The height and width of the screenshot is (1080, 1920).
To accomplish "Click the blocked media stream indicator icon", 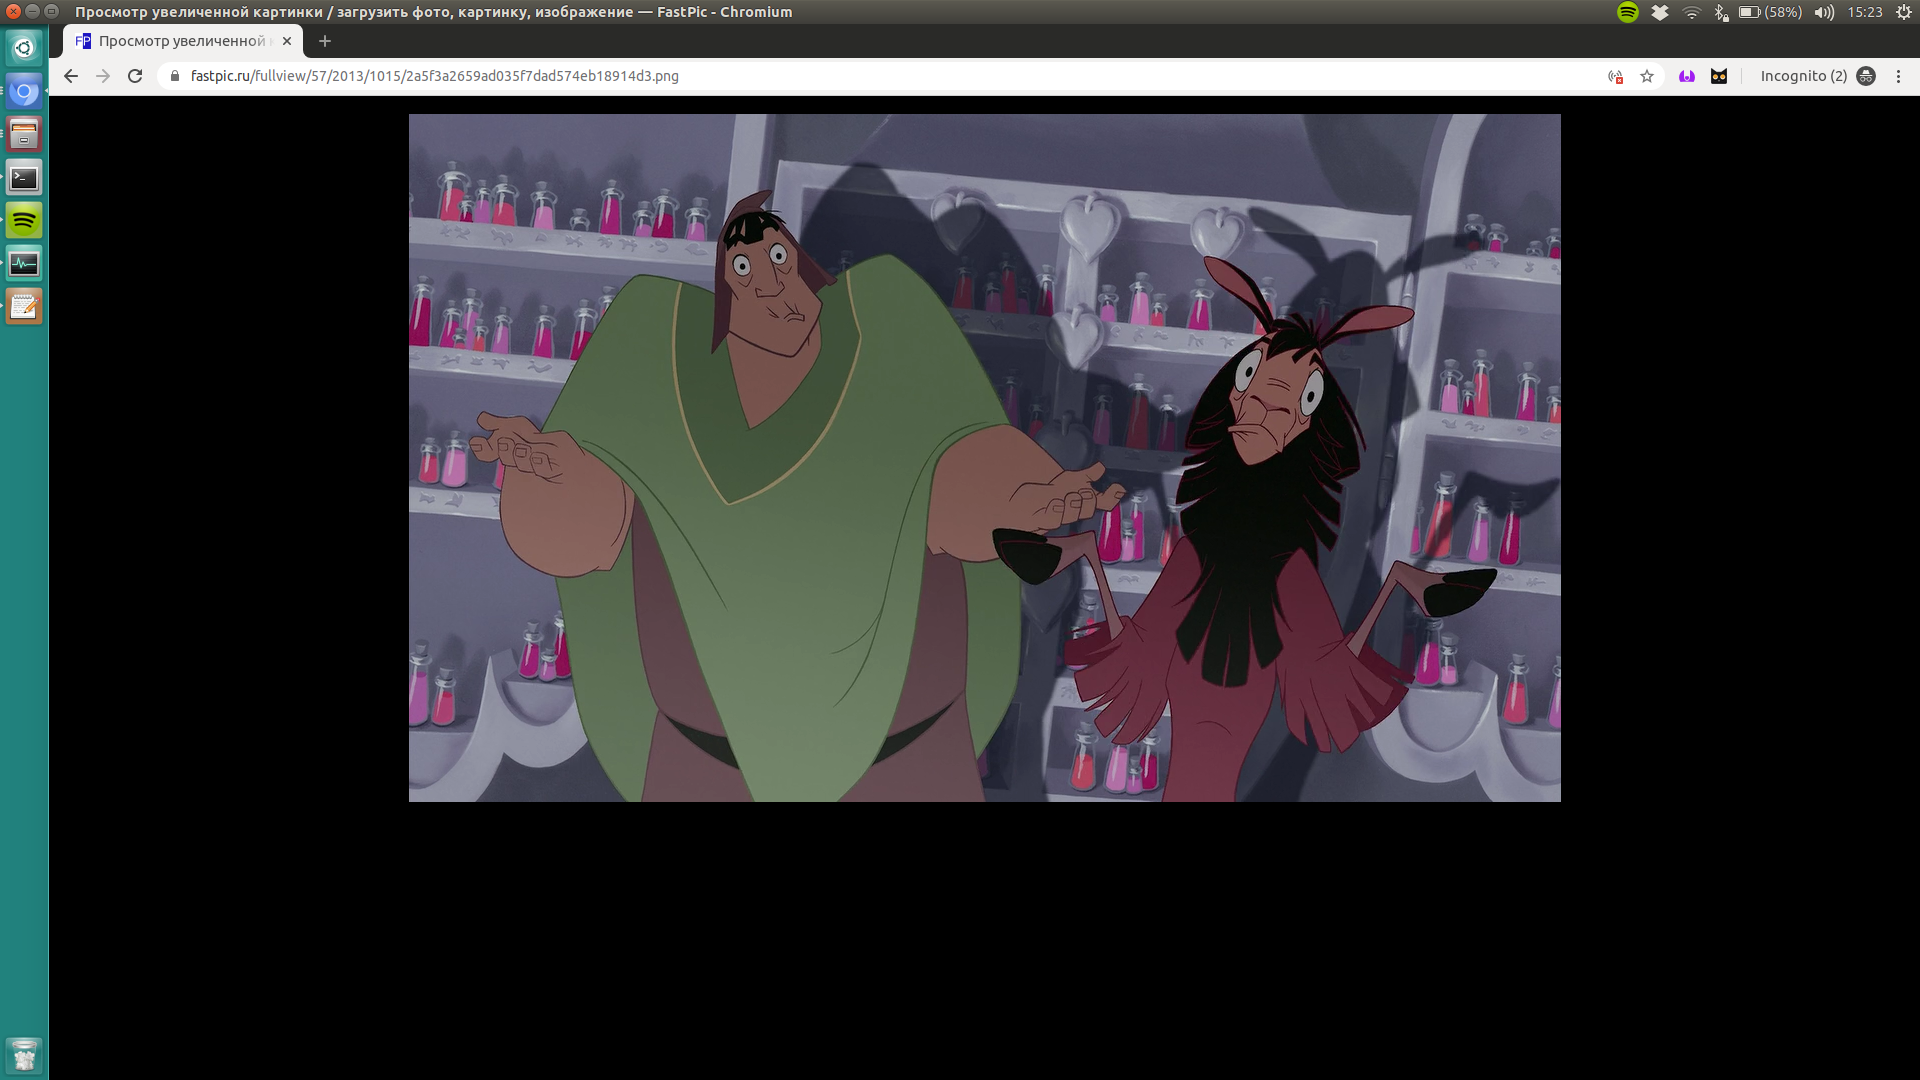I will pos(1615,76).
